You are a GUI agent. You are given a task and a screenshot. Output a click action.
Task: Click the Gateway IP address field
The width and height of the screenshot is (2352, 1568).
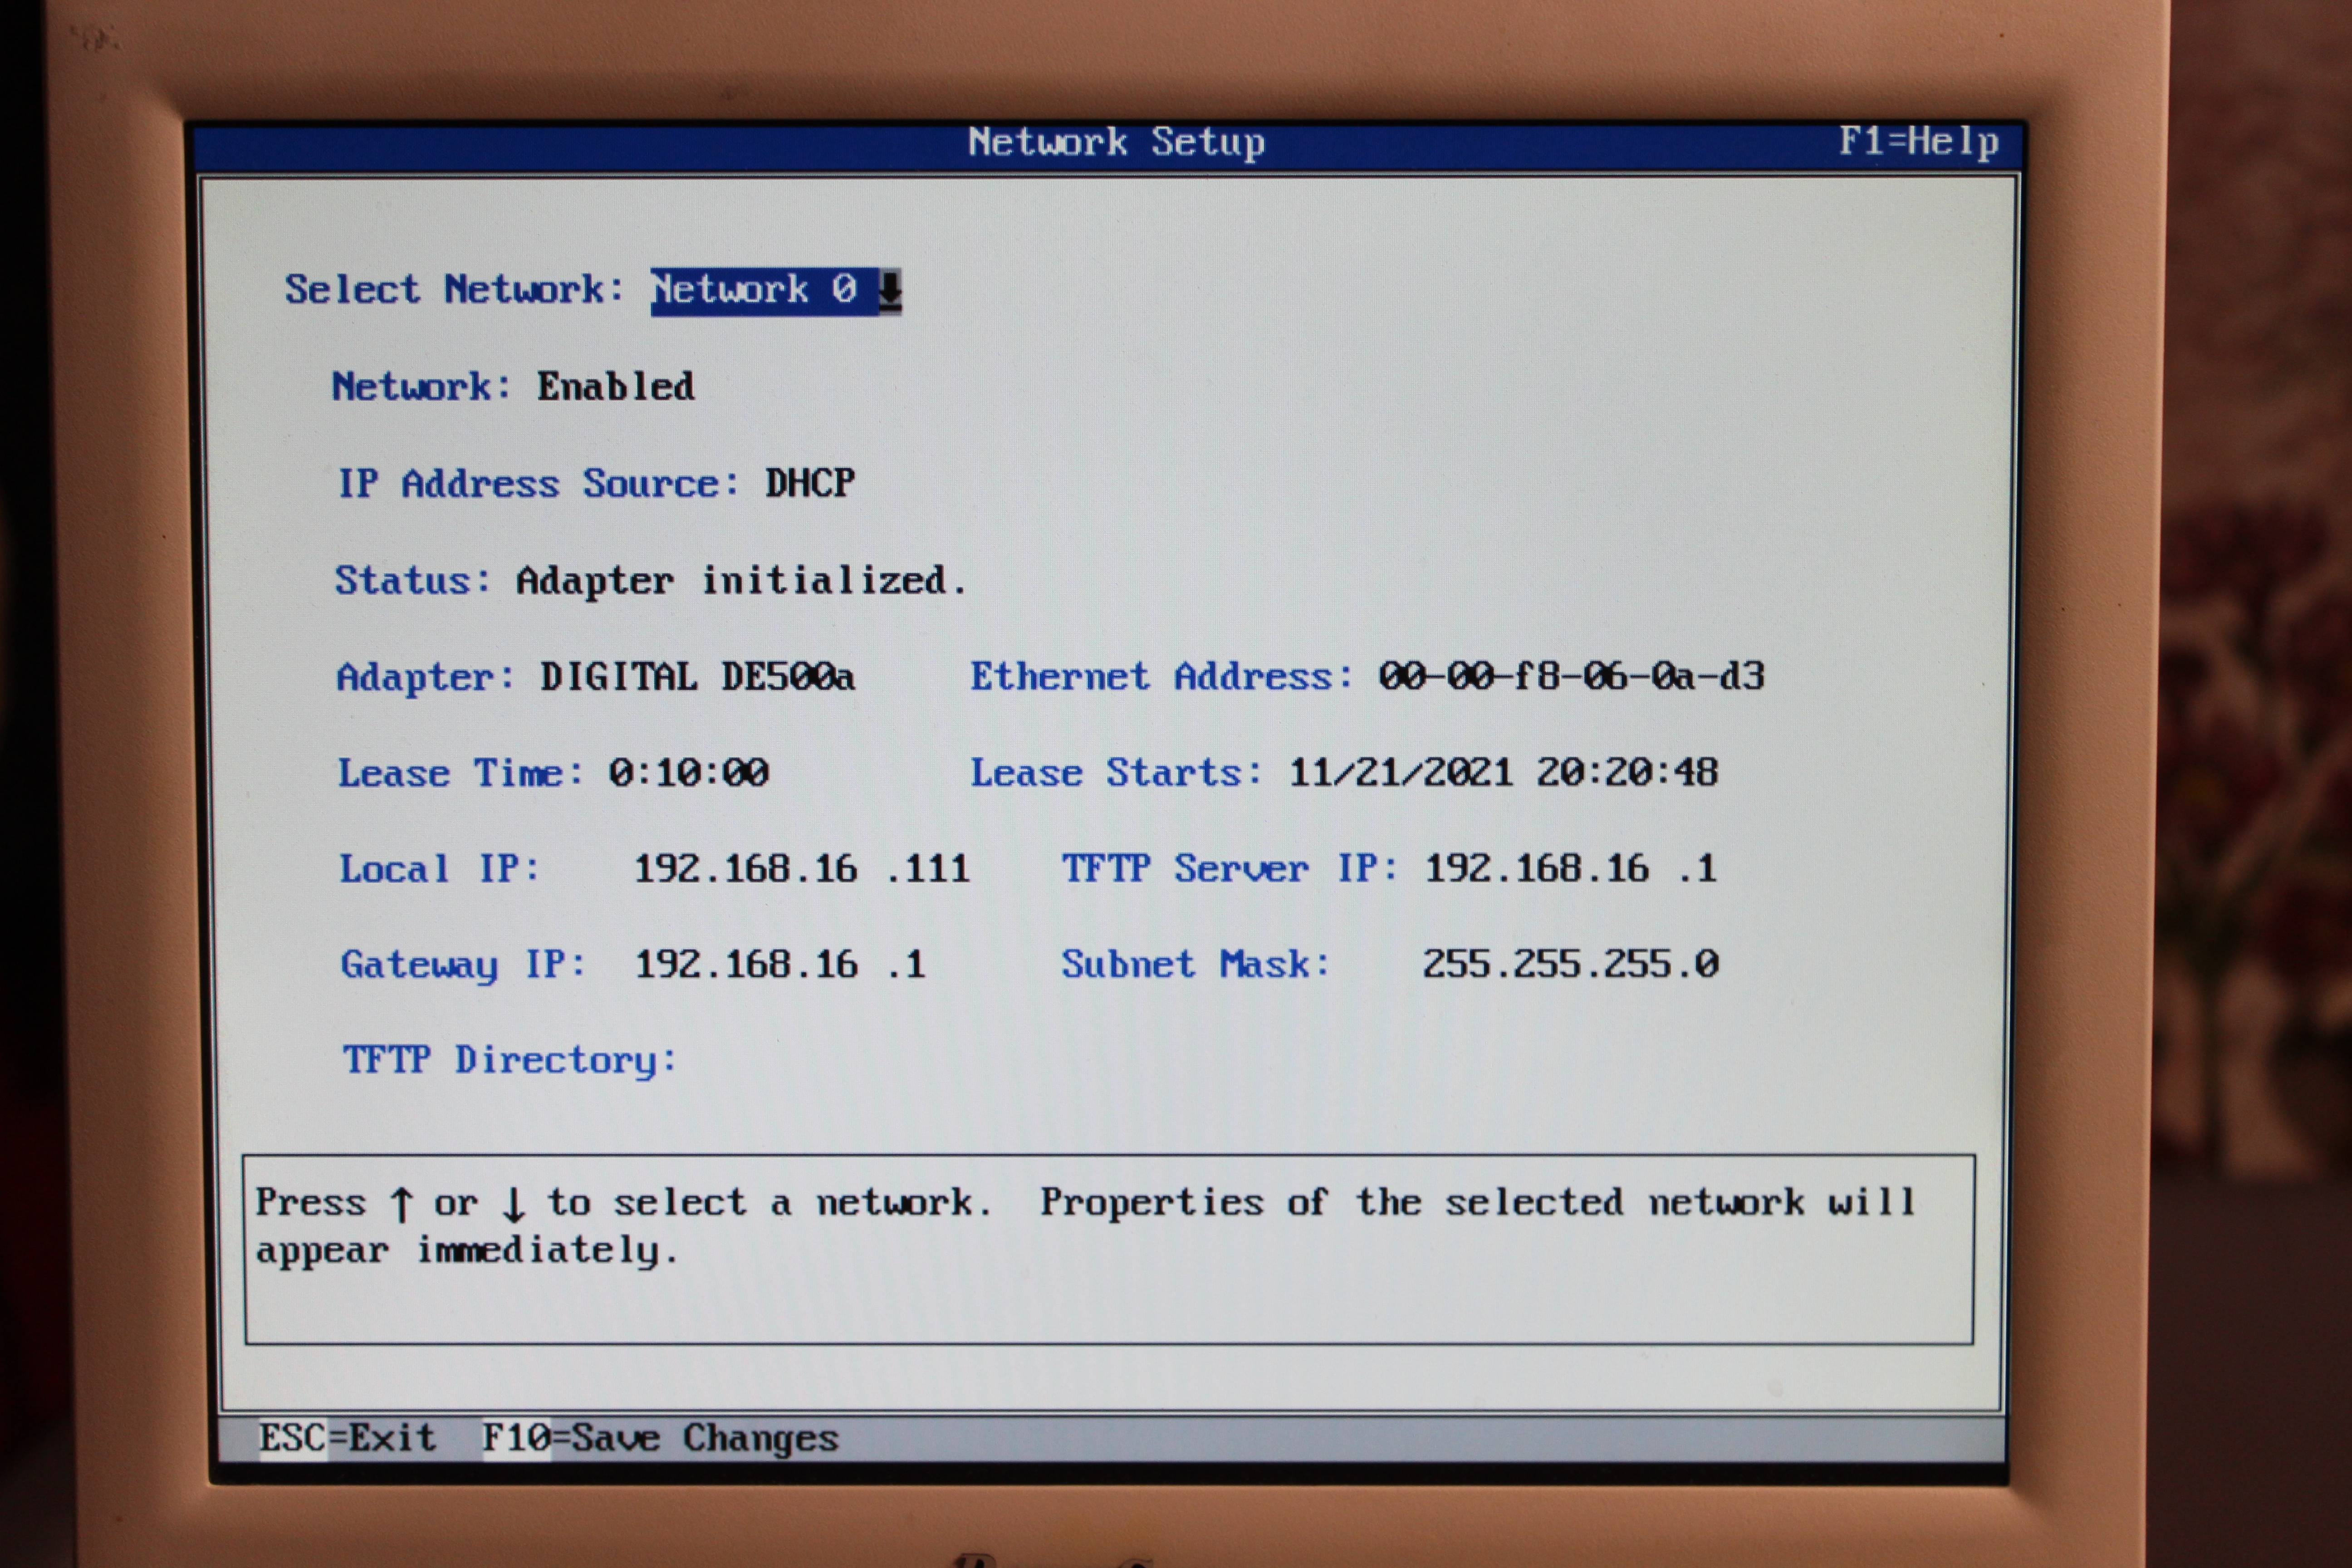click(780, 965)
